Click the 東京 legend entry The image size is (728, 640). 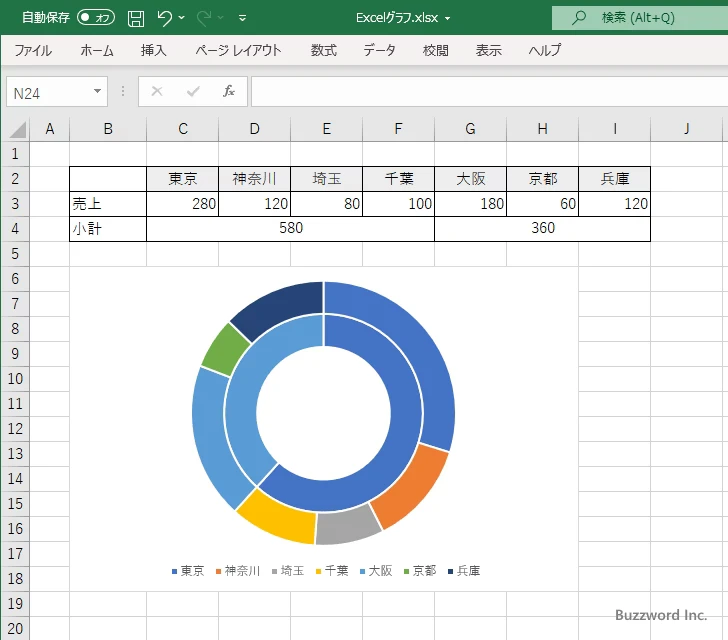point(188,571)
